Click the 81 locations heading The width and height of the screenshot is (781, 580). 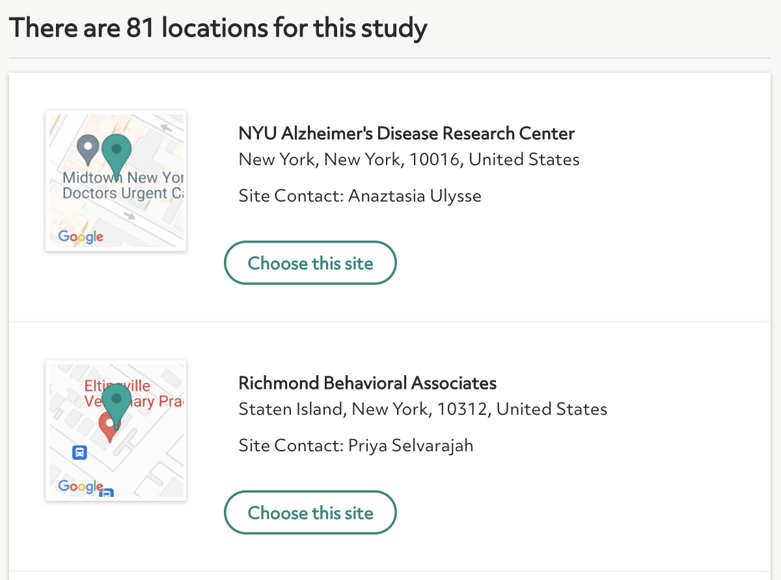point(218,27)
